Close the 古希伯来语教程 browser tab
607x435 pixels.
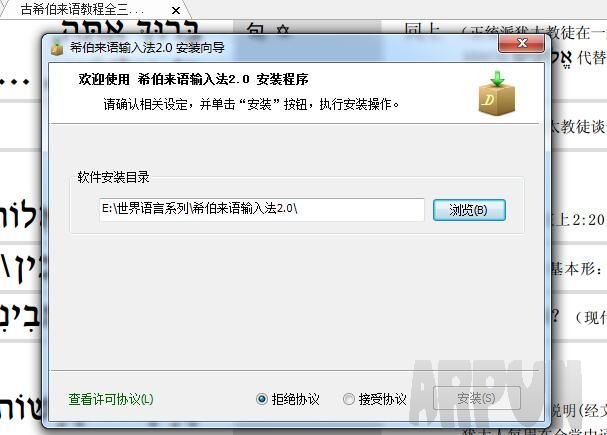pyautogui.click(x=176, y=10)
